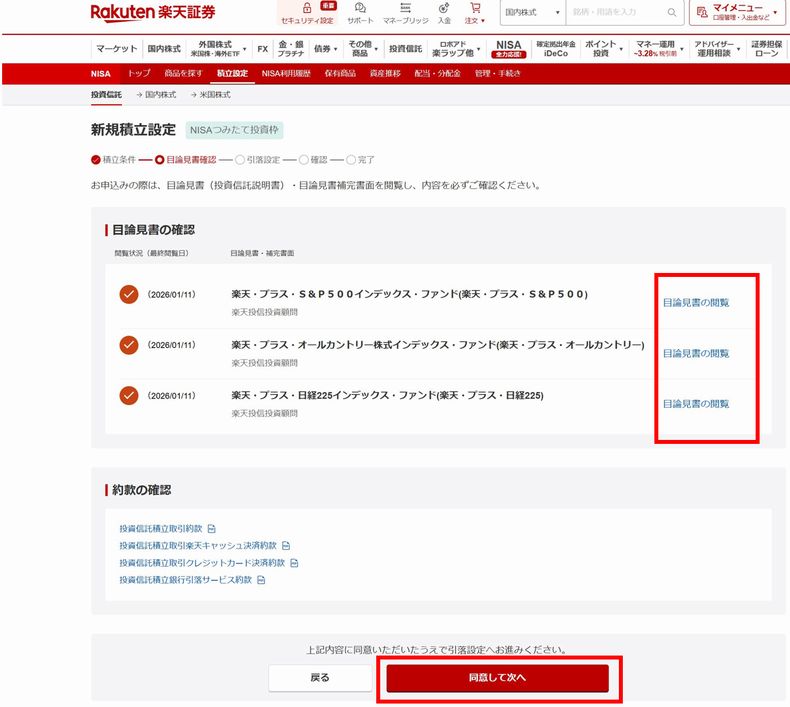Viewport: 790px width, 707px height.
Task: Click document icon beside クレジットカード決済約款
Action: tap(295, 563)
